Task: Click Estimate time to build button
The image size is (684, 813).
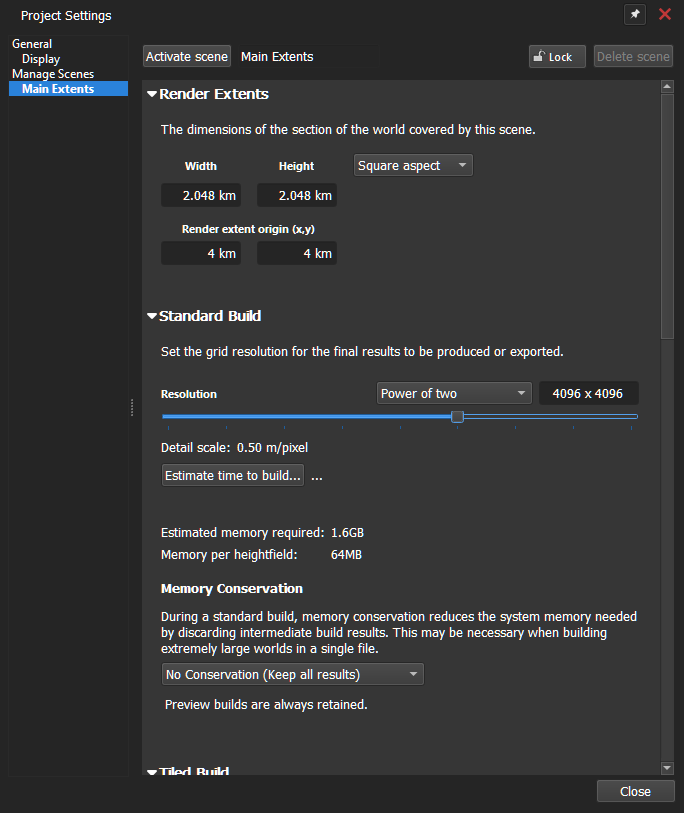Action: [x=233, y=475]
